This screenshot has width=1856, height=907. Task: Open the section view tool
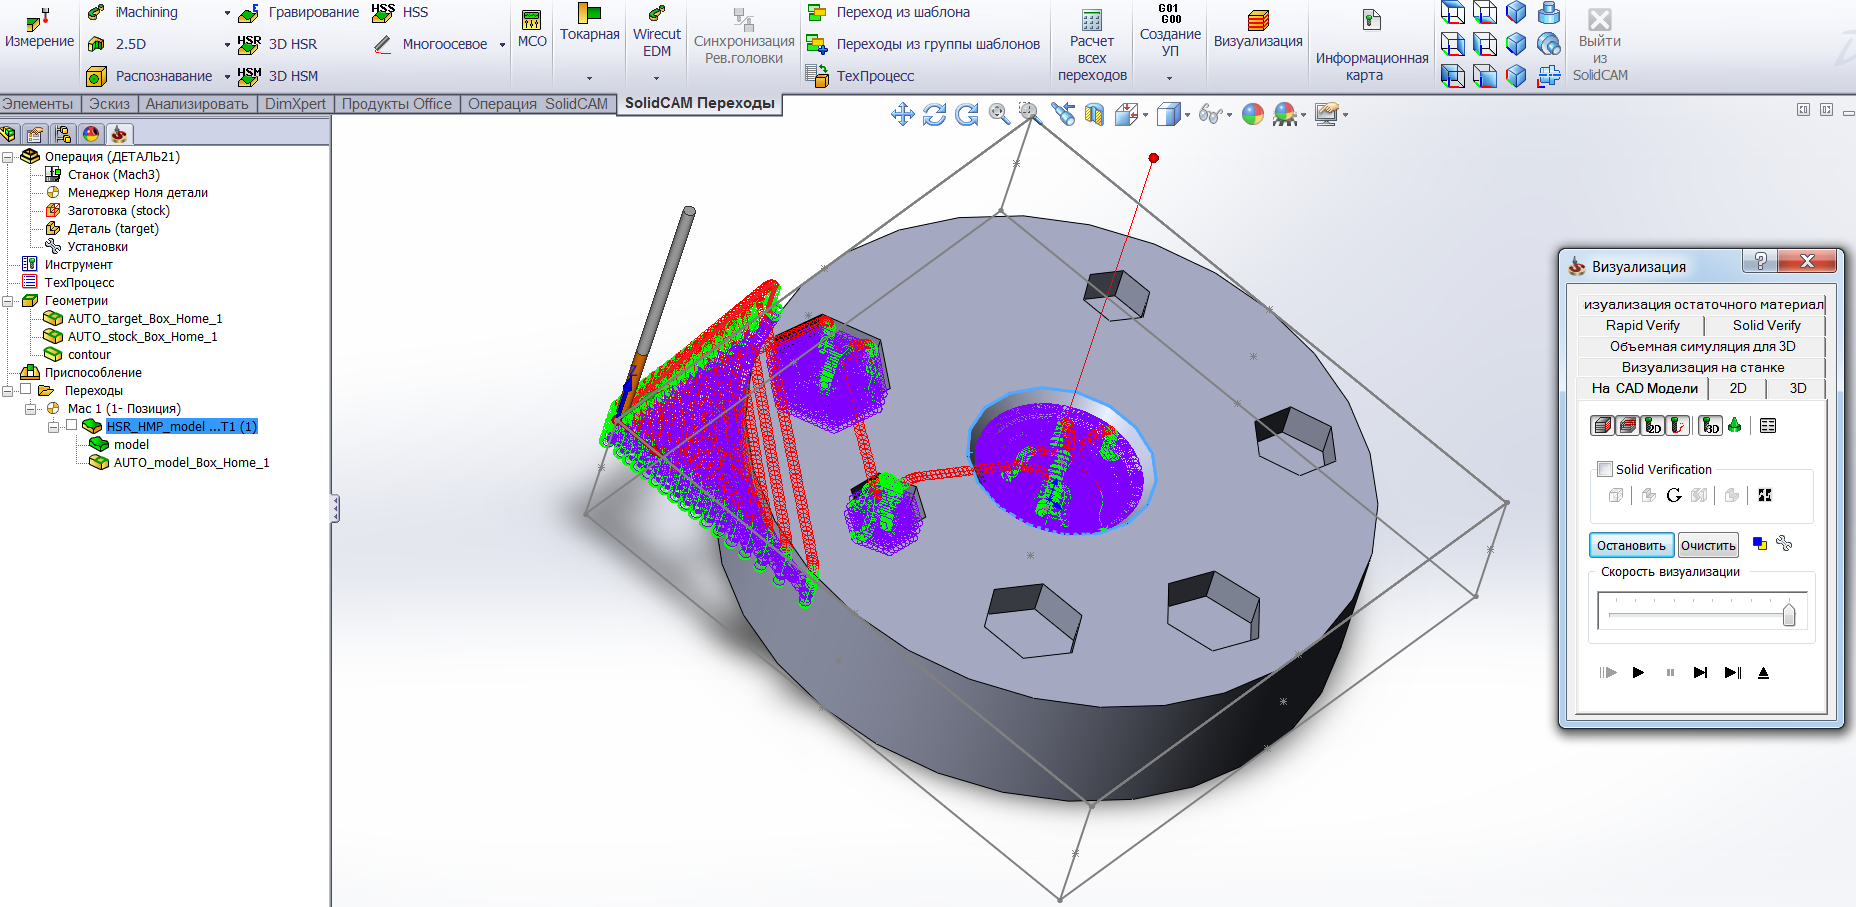pyautogui.click(x=1094, y=115)
